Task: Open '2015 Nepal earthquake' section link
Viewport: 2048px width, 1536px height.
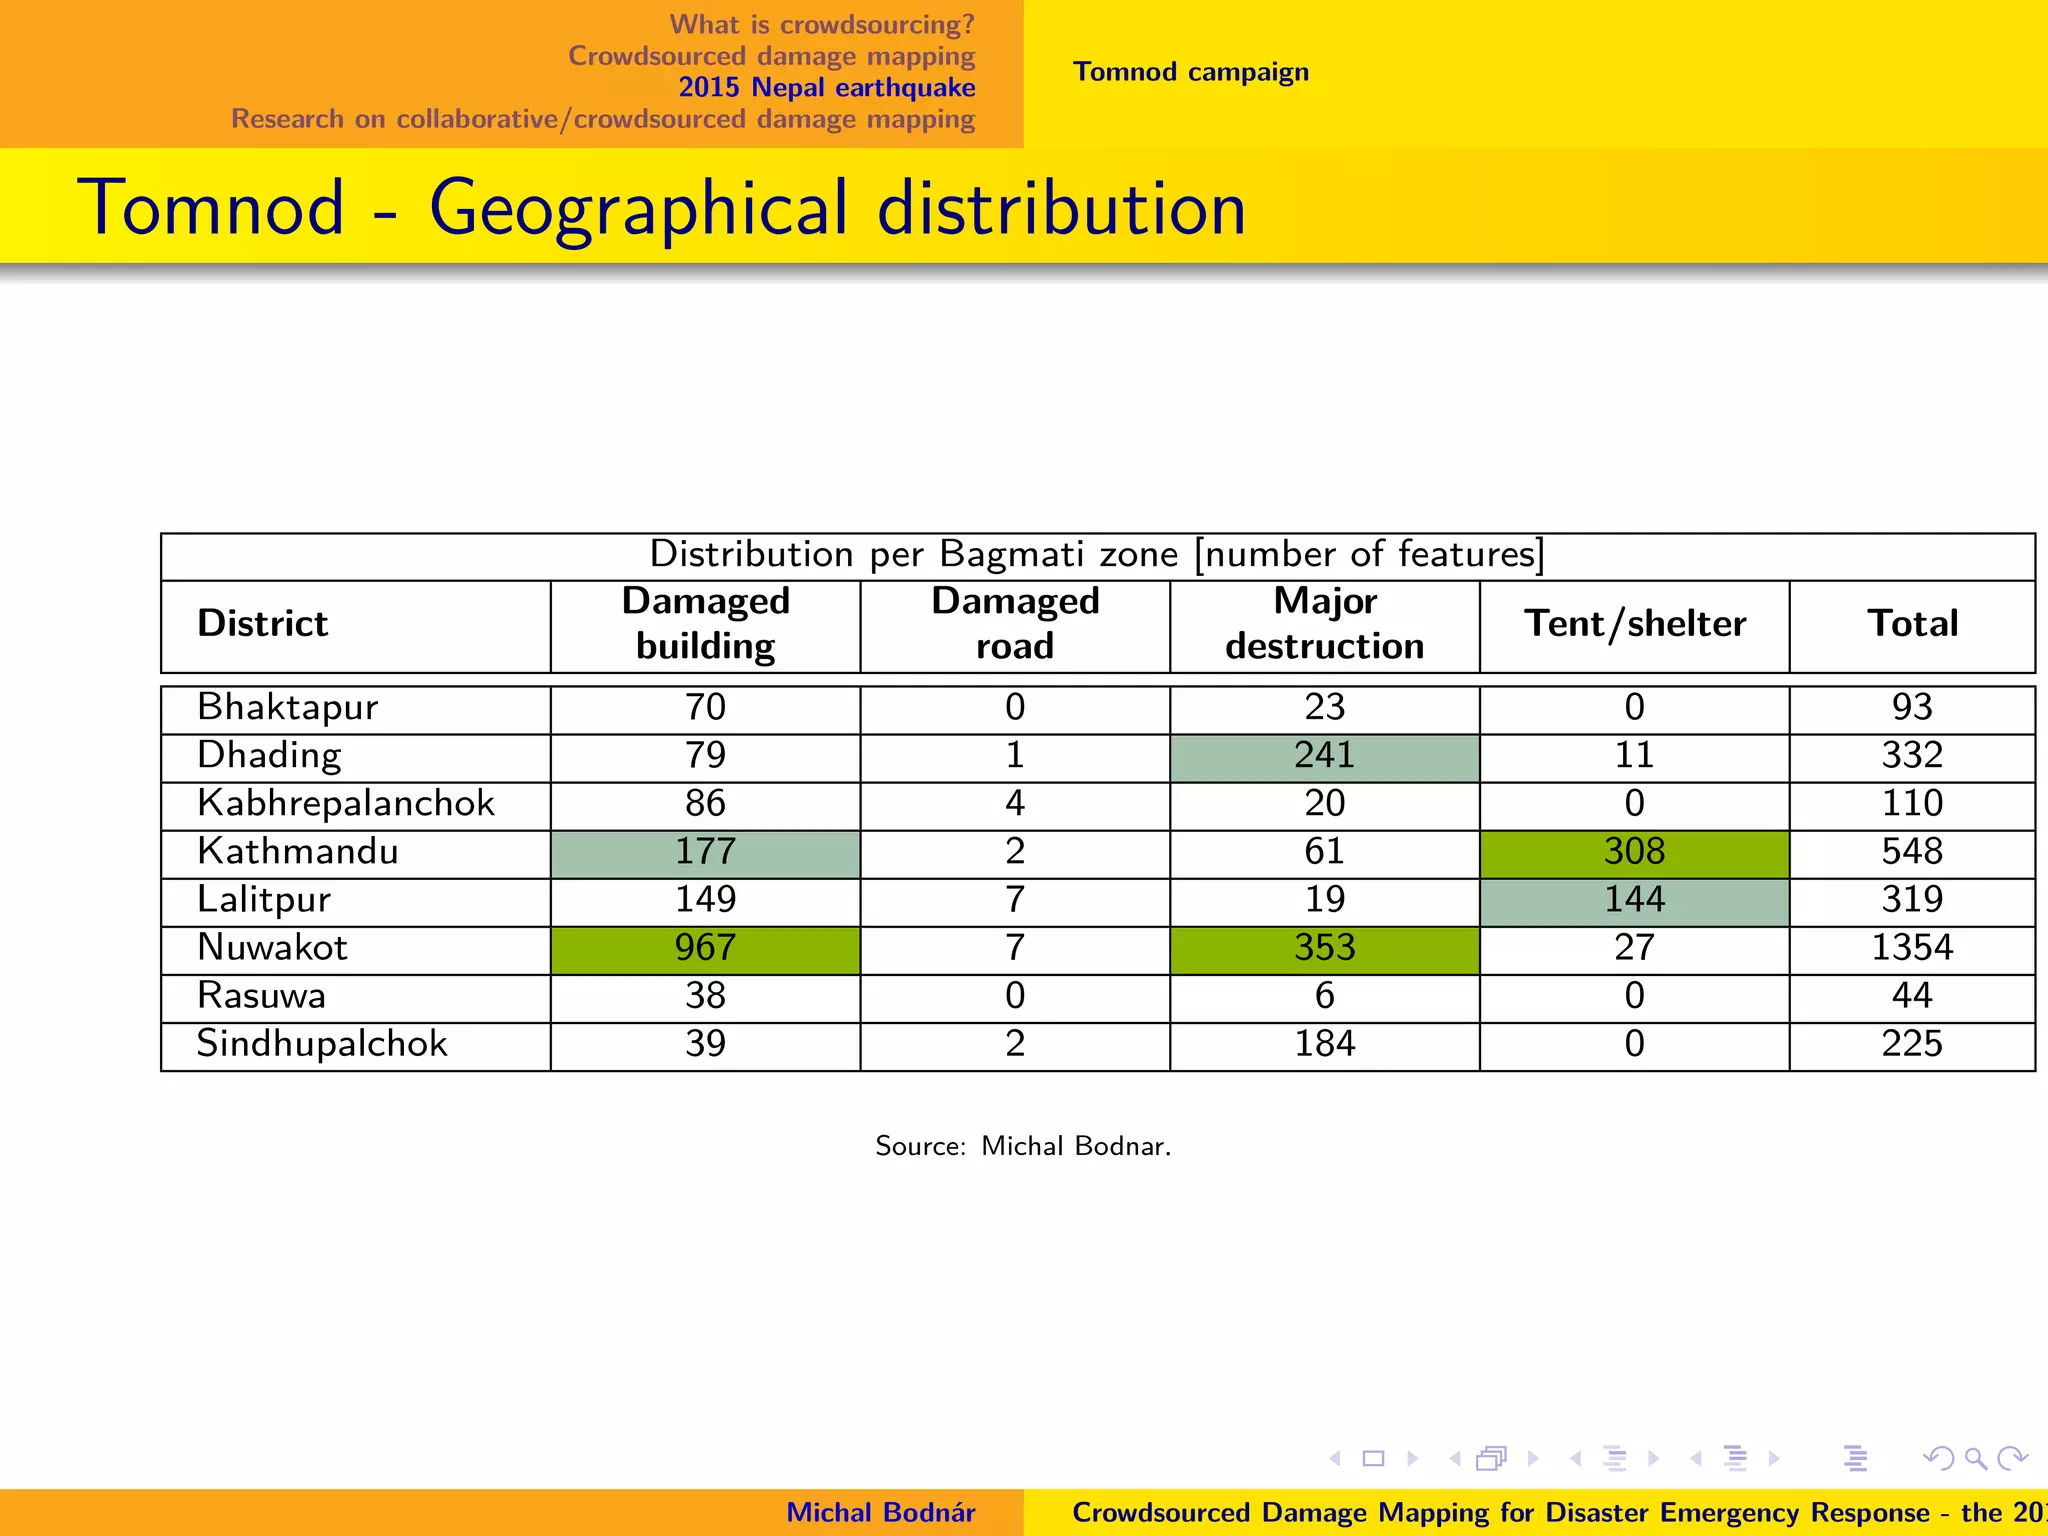Action: tap(827, 88)
